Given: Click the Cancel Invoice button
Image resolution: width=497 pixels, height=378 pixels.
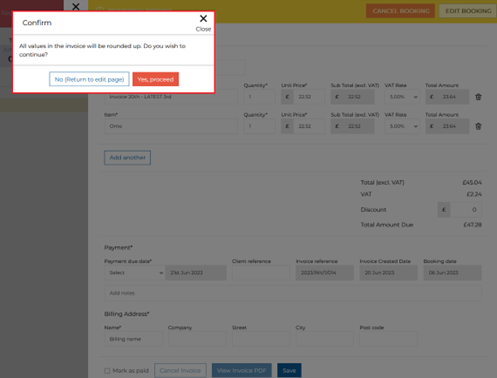Looking at the screenshot, I should 180,370.
